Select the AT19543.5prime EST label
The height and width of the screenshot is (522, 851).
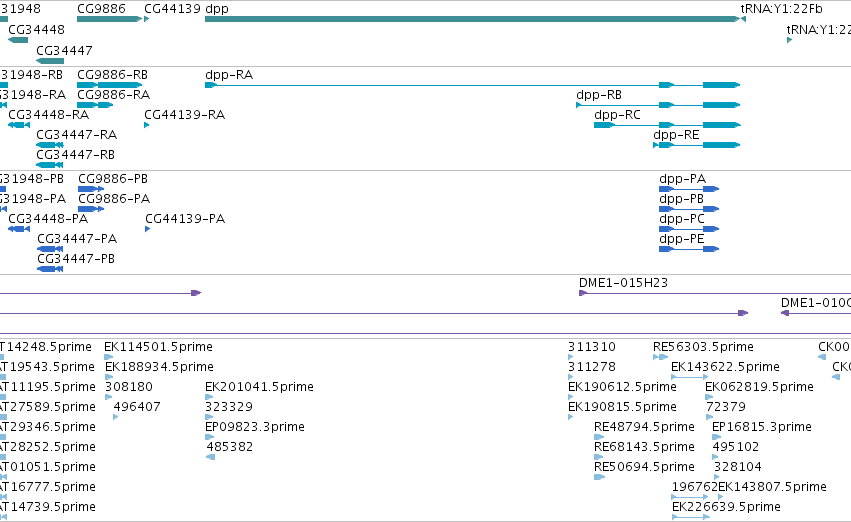pyautogui.click(x=47, y=367)
